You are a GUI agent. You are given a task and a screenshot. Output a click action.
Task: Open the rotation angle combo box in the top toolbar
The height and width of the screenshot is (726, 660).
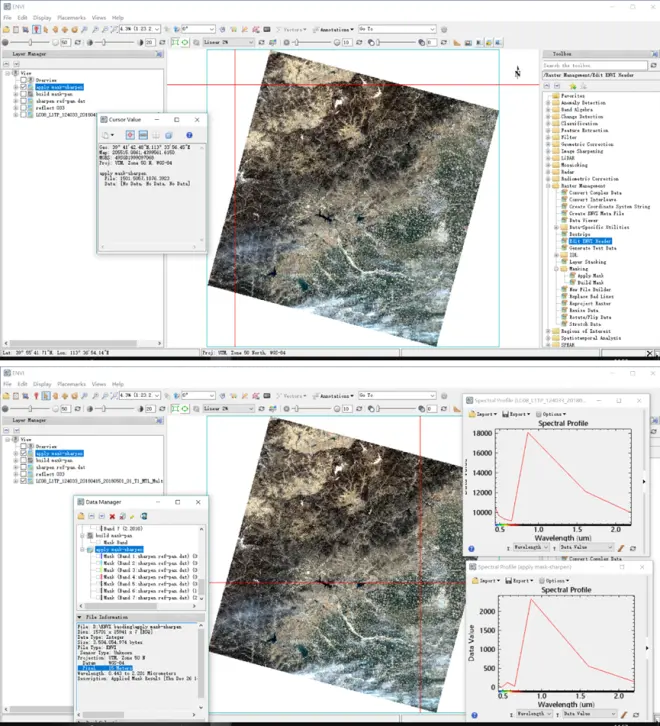(198, 29)
